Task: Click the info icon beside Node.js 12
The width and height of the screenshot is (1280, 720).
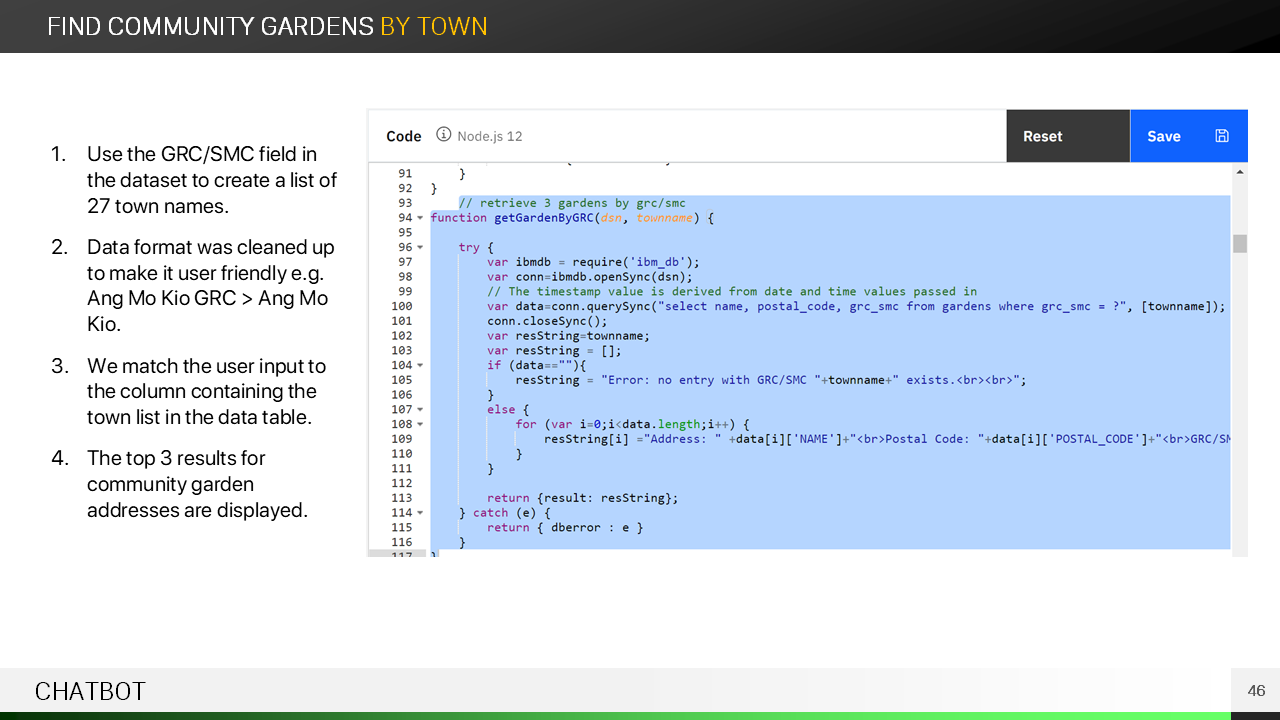Action: pyautogui.click(x=444, y=135)
